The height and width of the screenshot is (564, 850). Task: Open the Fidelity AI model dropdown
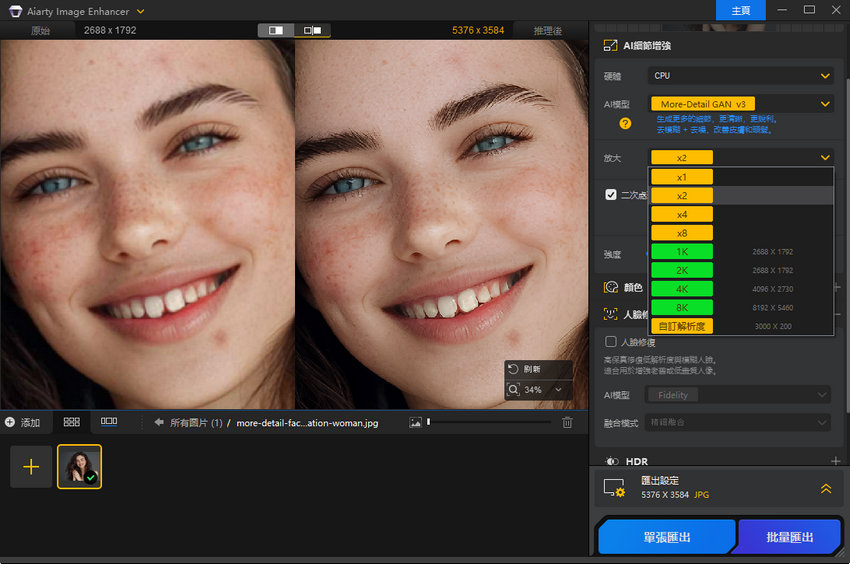(737, 395)
